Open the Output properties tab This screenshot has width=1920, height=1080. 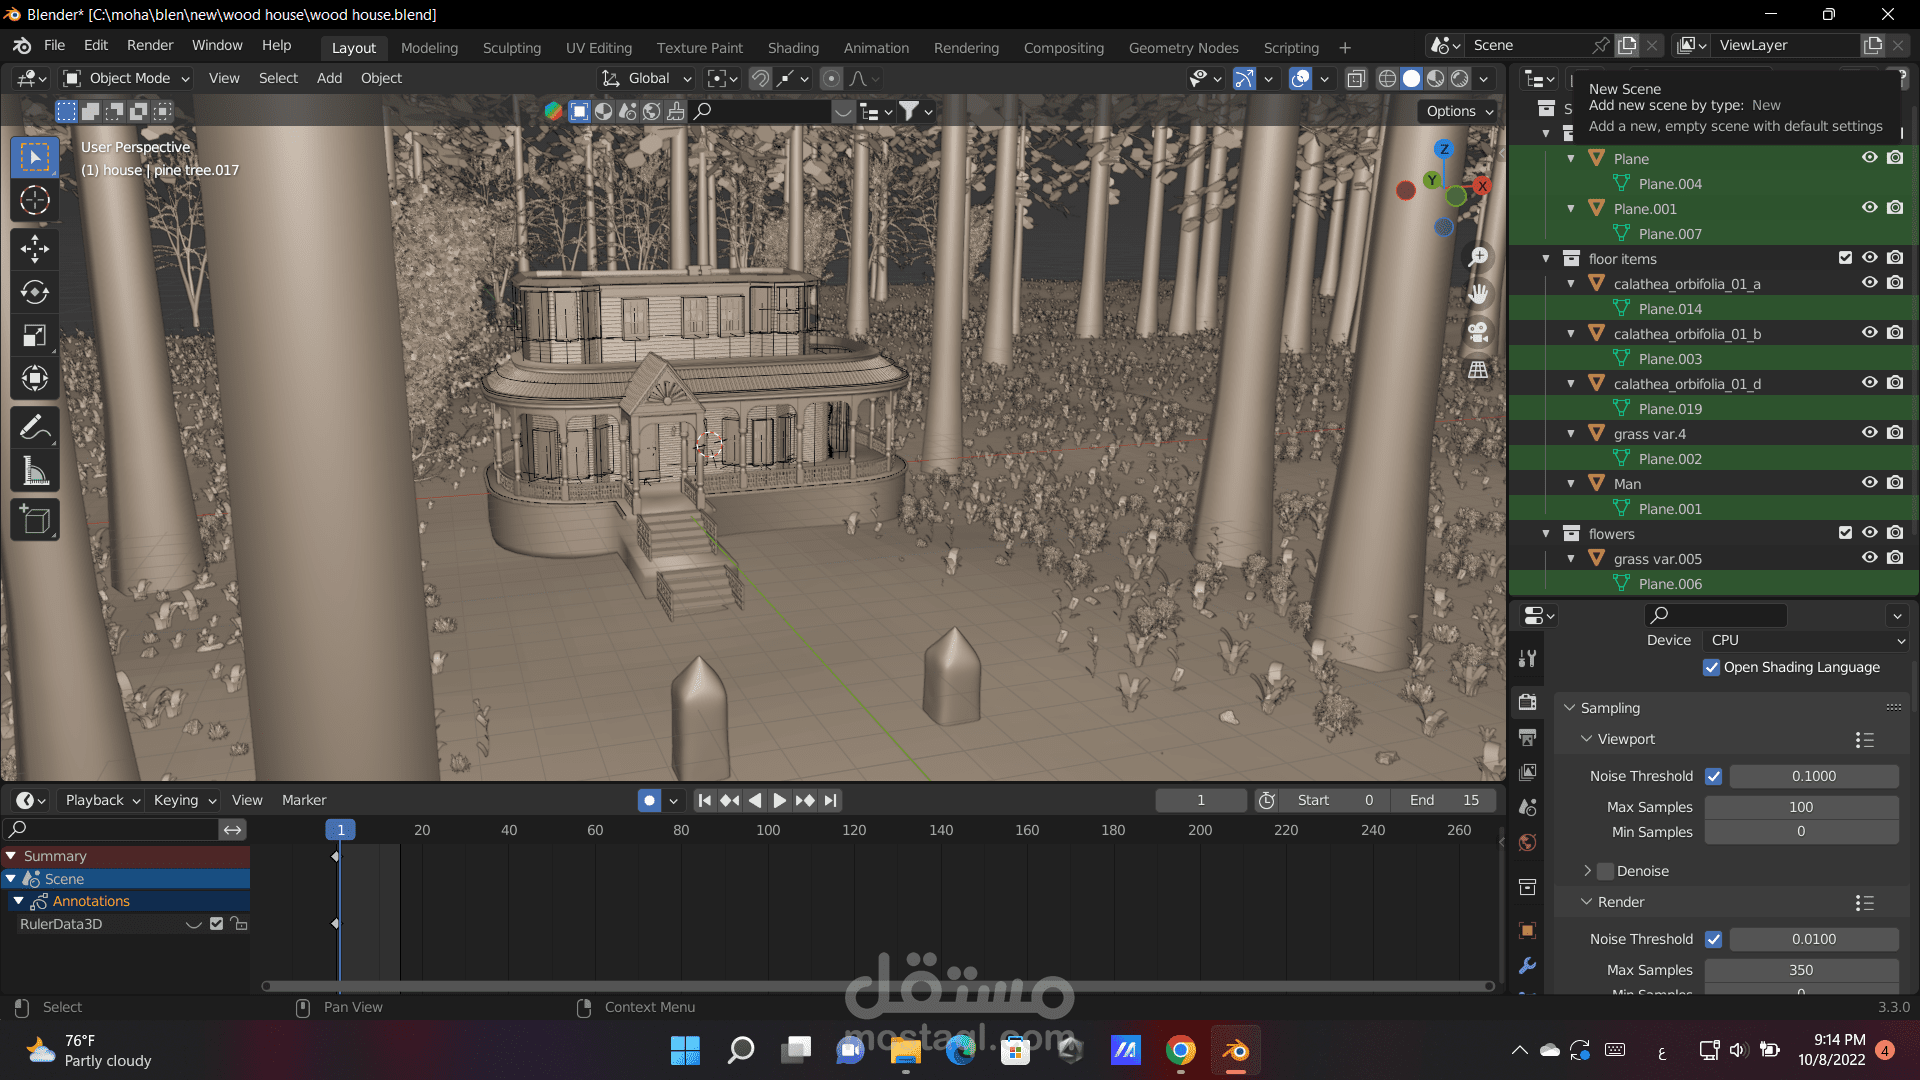[1527, 738]
